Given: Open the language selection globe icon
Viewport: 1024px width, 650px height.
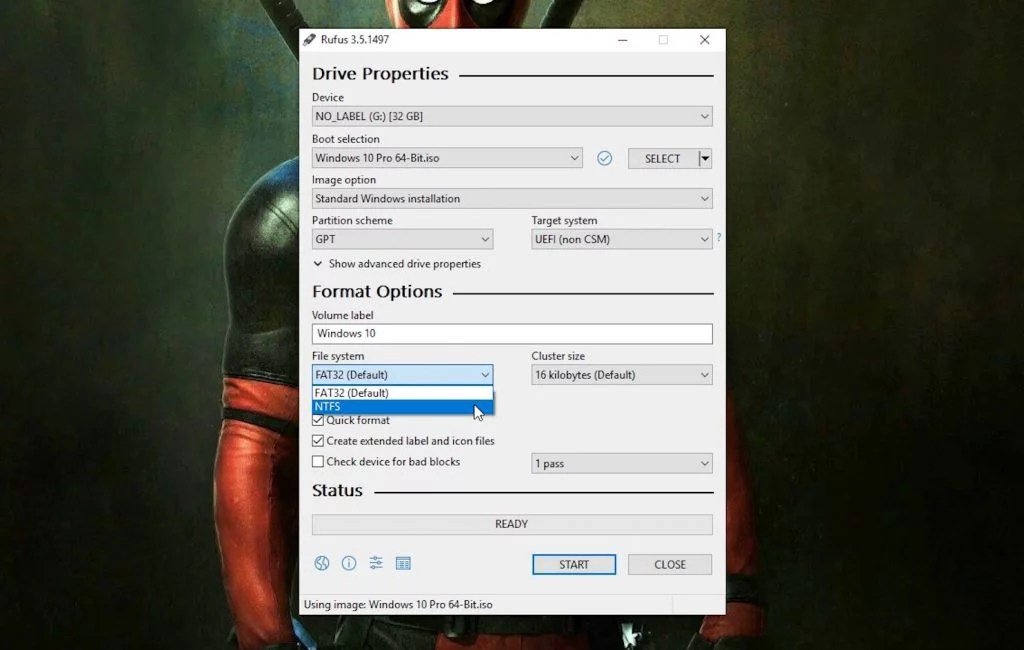Looking at the screenshot, I should (x=321, y=563).
